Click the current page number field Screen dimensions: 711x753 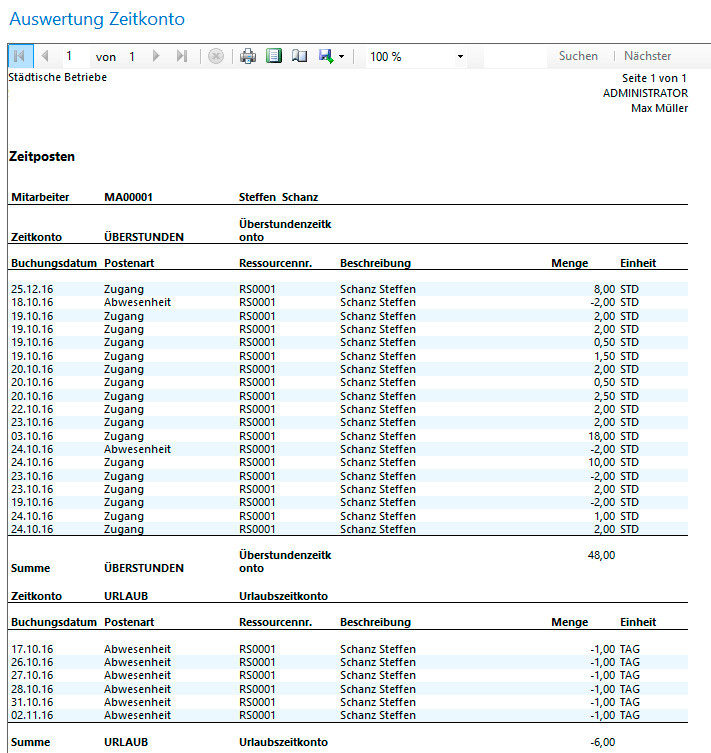point(76,56)
